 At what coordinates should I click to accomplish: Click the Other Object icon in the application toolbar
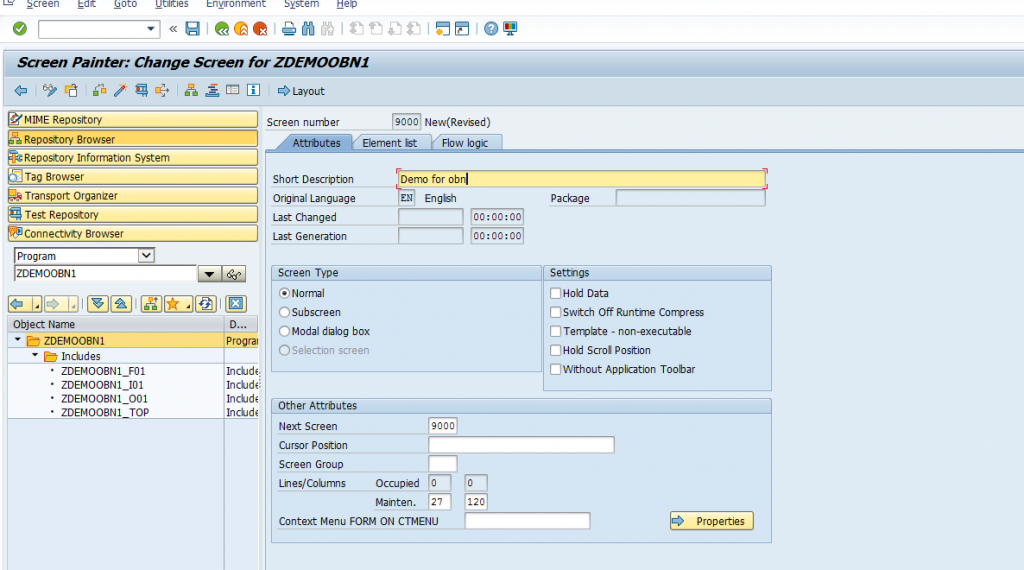[71, 91]
